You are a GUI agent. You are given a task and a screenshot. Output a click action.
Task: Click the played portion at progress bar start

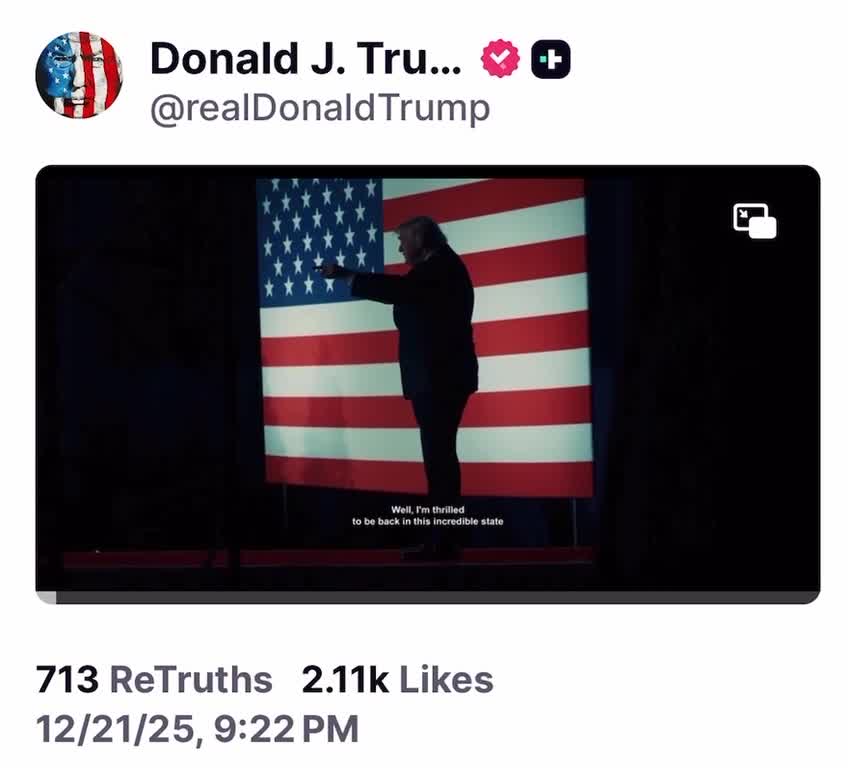47,598
